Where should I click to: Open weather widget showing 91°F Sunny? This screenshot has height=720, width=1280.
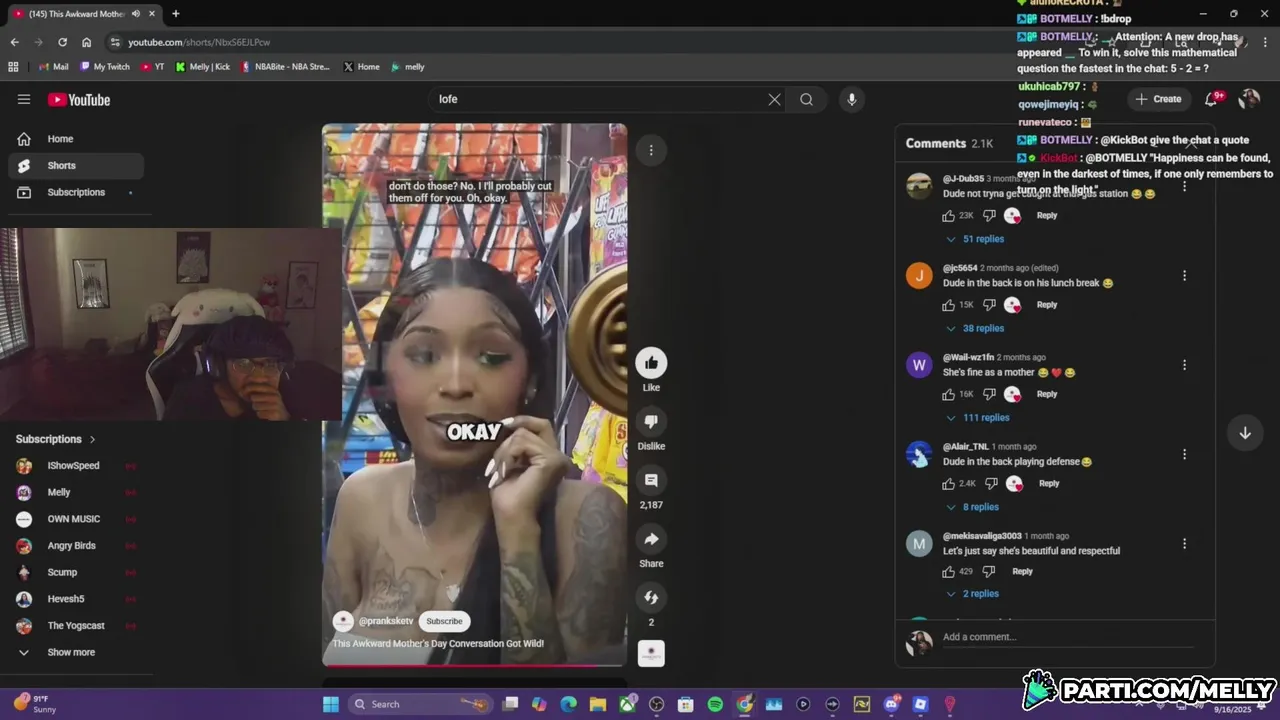[35, 704]
